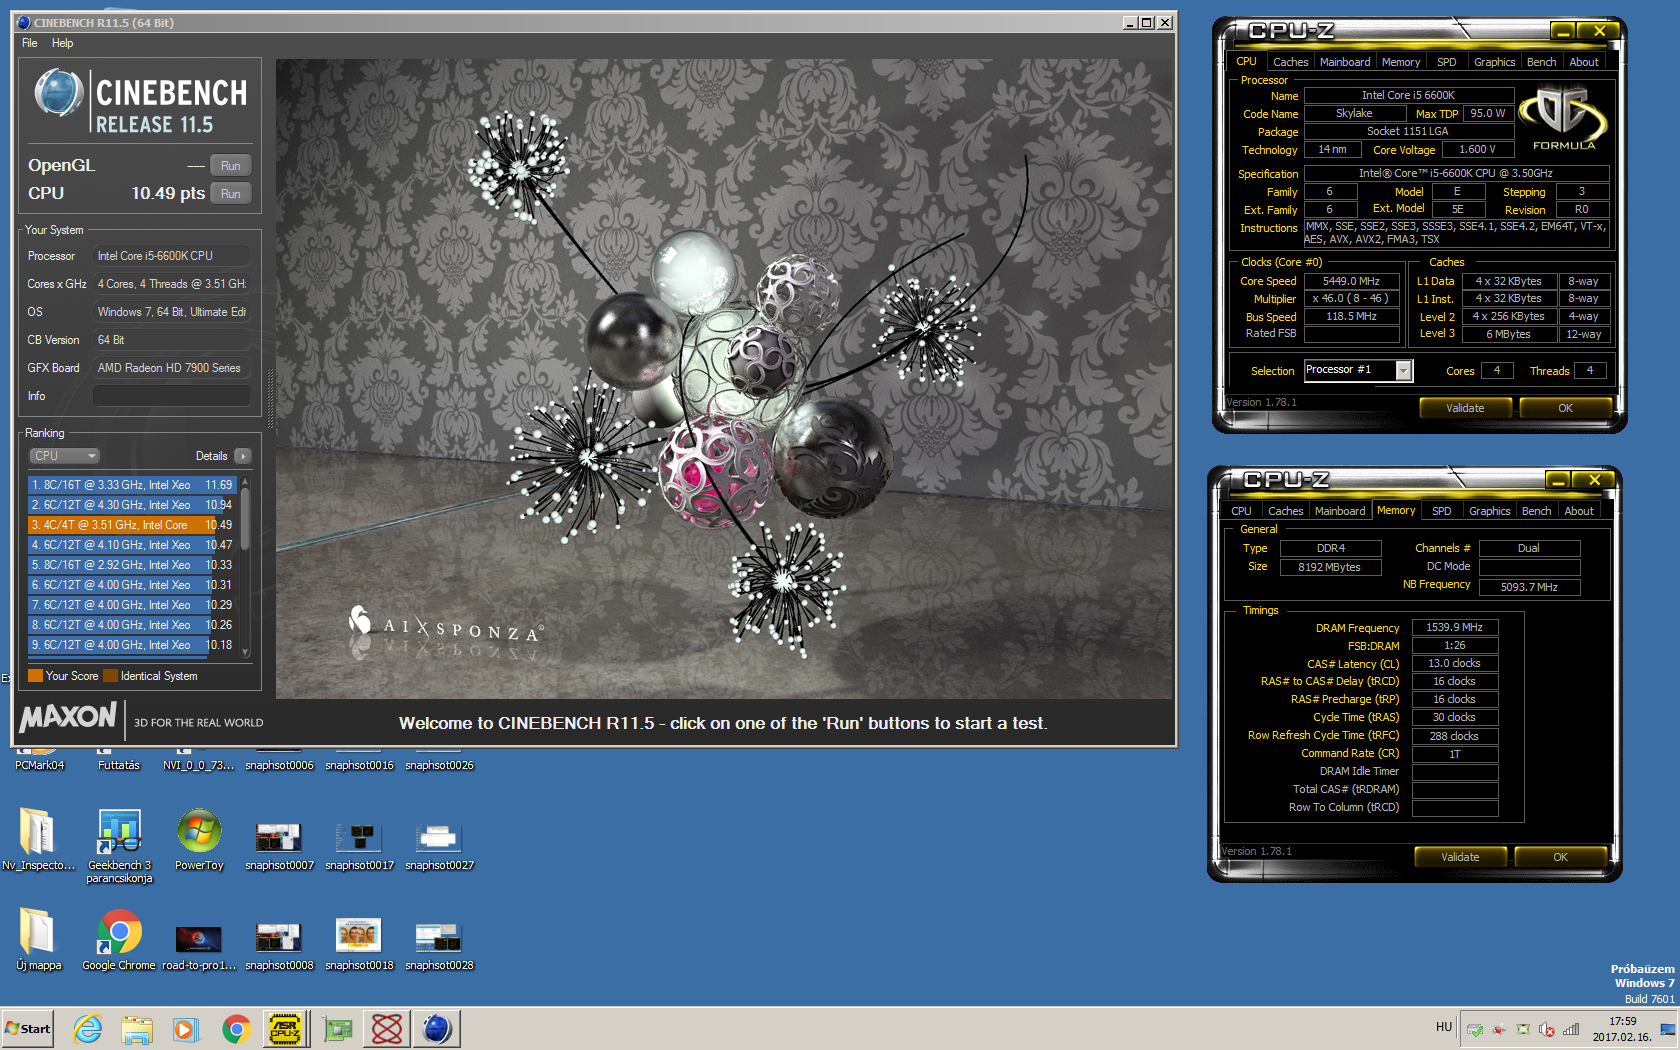The image size is (1680, 1050).
Task: Open the snaphsot0027 image file
Action: tap(439, 846)
